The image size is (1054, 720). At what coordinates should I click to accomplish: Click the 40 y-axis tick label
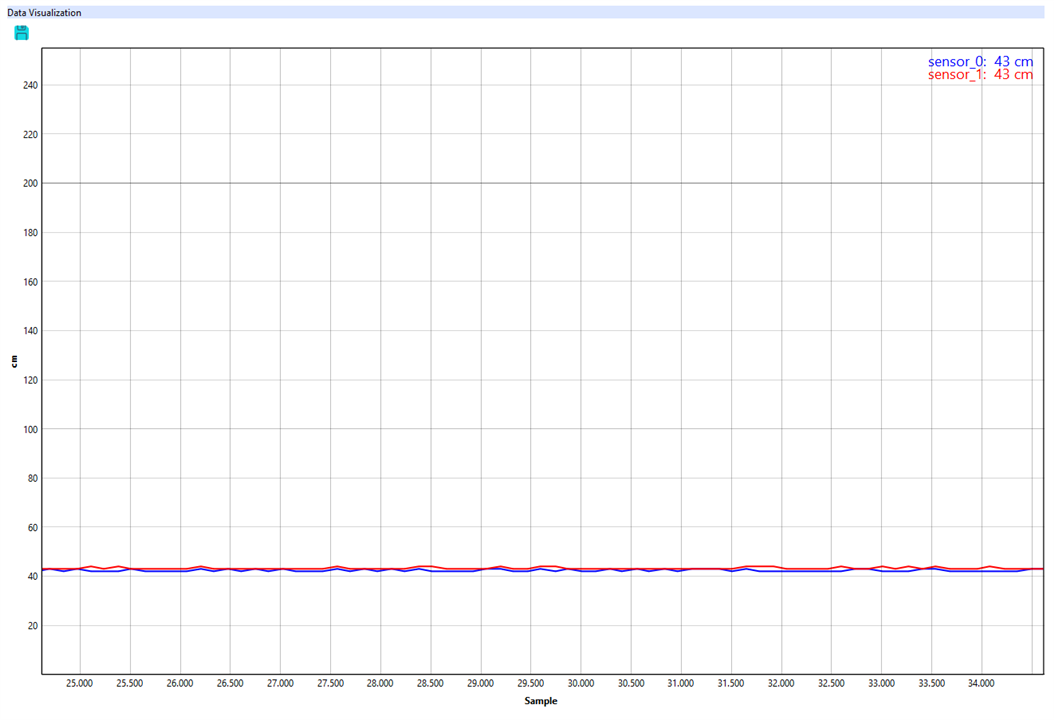[x=31, y=577]
